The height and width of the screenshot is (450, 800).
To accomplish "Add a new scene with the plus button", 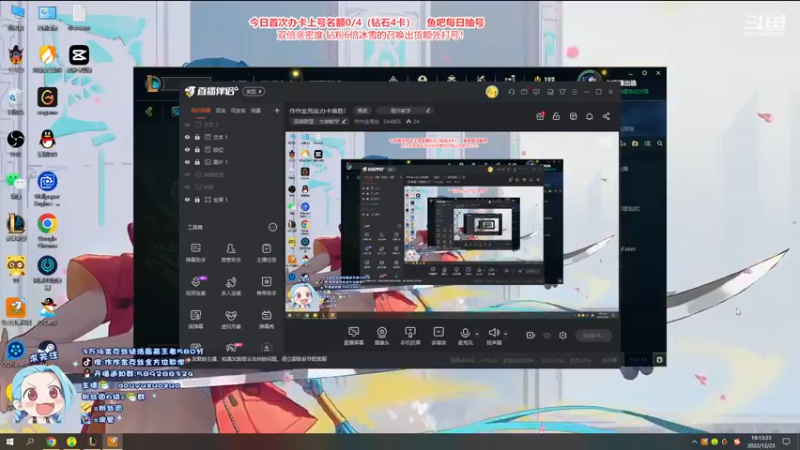I will tap(277, 110).
